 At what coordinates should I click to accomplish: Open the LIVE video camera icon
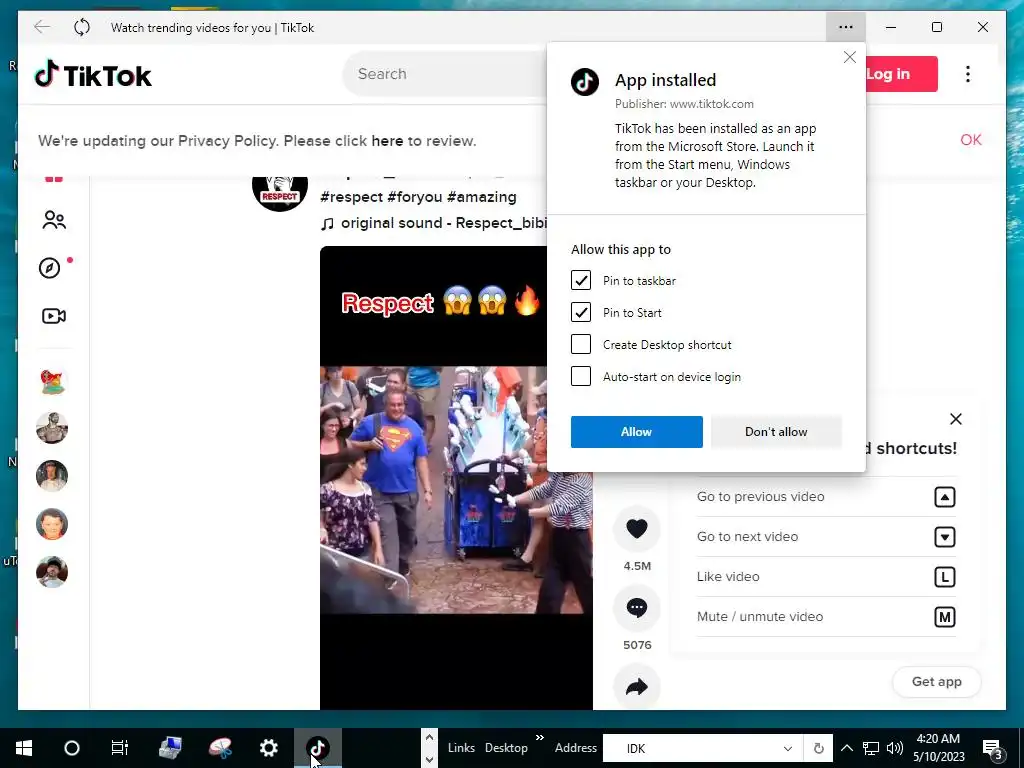(x=54, y=316)
